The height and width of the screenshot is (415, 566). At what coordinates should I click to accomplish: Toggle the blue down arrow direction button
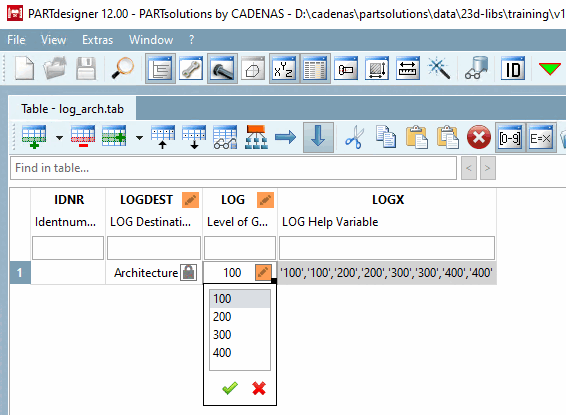pos(318,137)
